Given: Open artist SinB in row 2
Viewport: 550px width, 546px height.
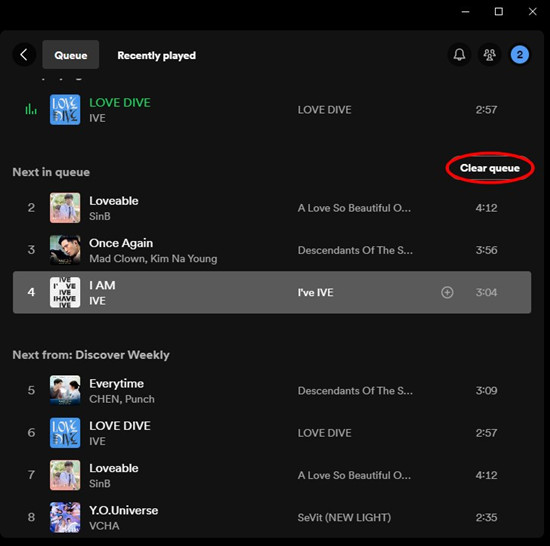Looking at the screenshot, I should point(100,216).
